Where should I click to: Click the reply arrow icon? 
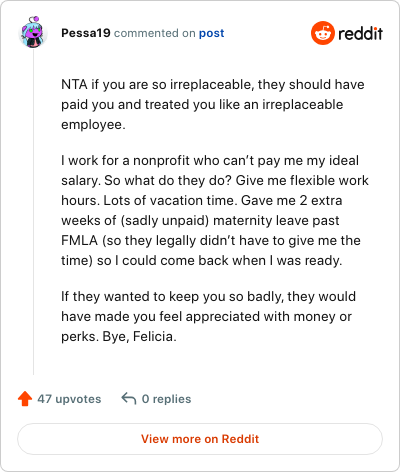coord(129,398)
